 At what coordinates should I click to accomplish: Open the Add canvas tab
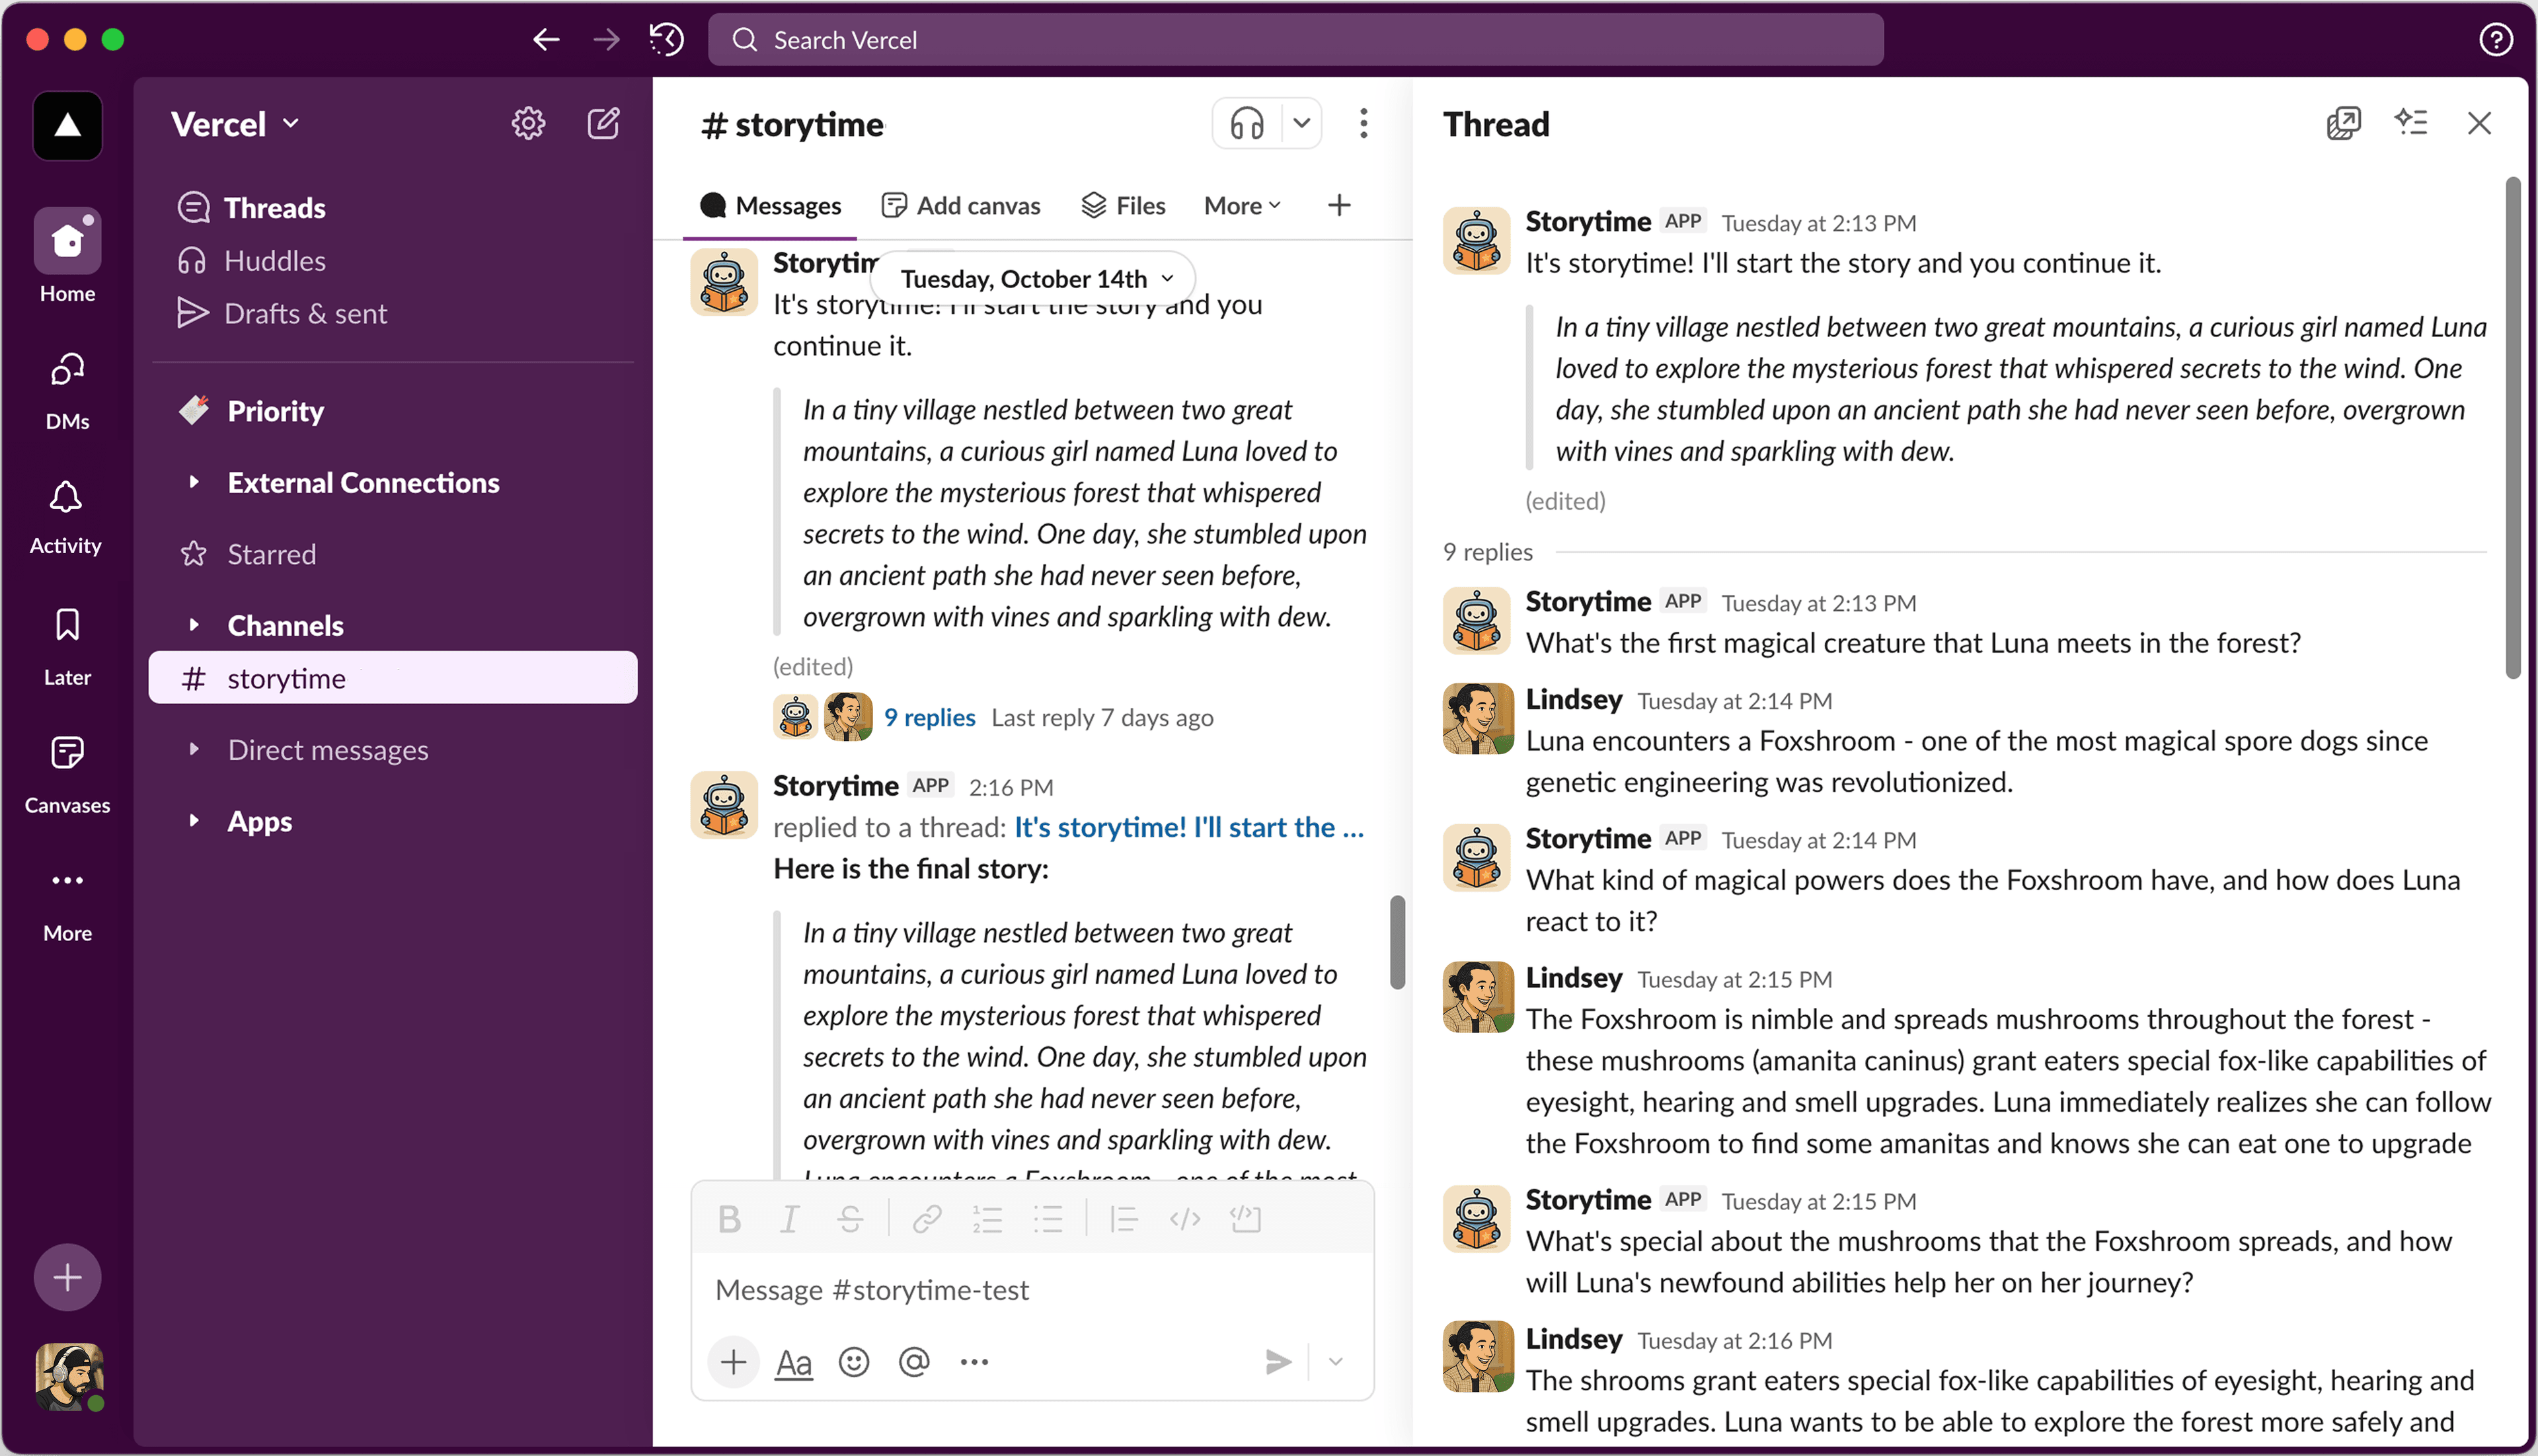tap(961, 206)
